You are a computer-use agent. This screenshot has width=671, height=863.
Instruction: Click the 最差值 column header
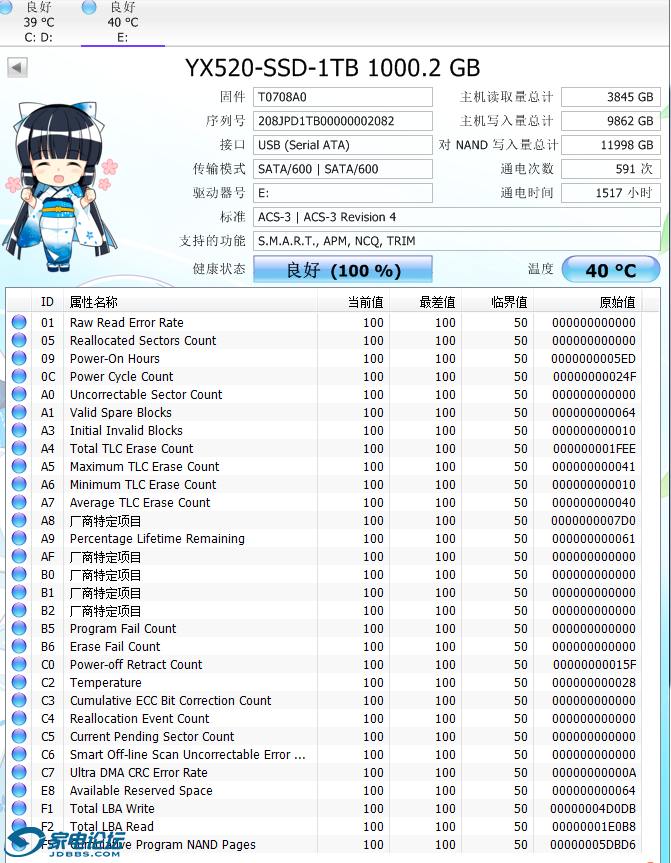[x=425, y=302]
